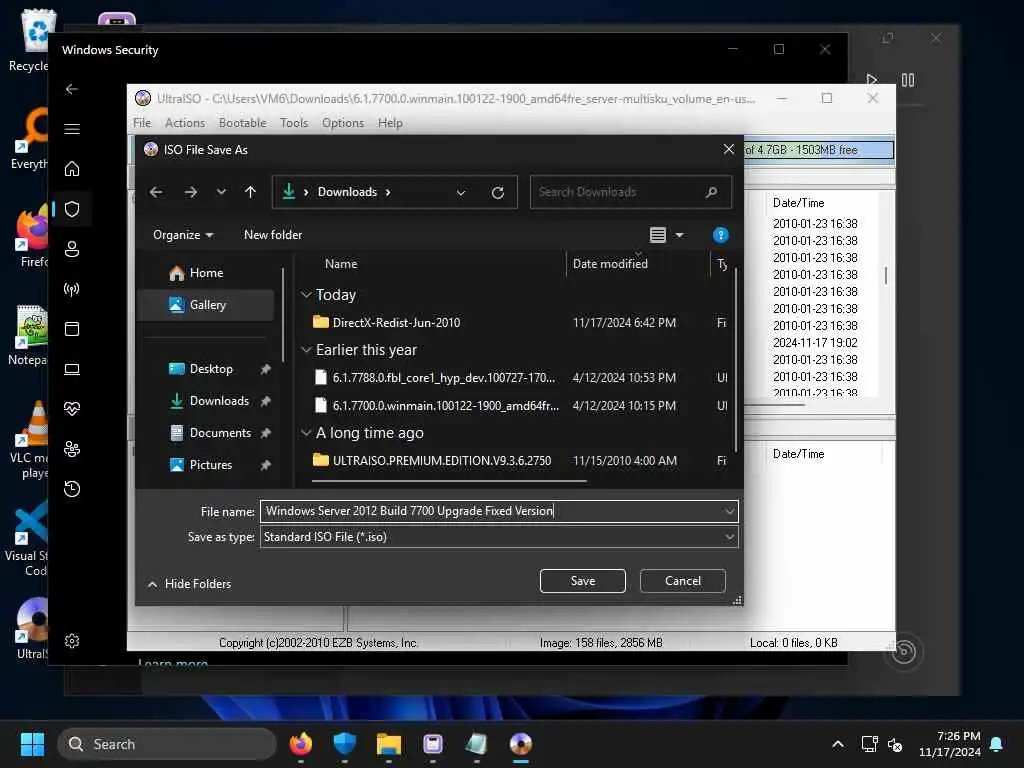Screen dimensions: 1024x768
Task: Open the Organize dropdown menu
Action: (183, 235)
